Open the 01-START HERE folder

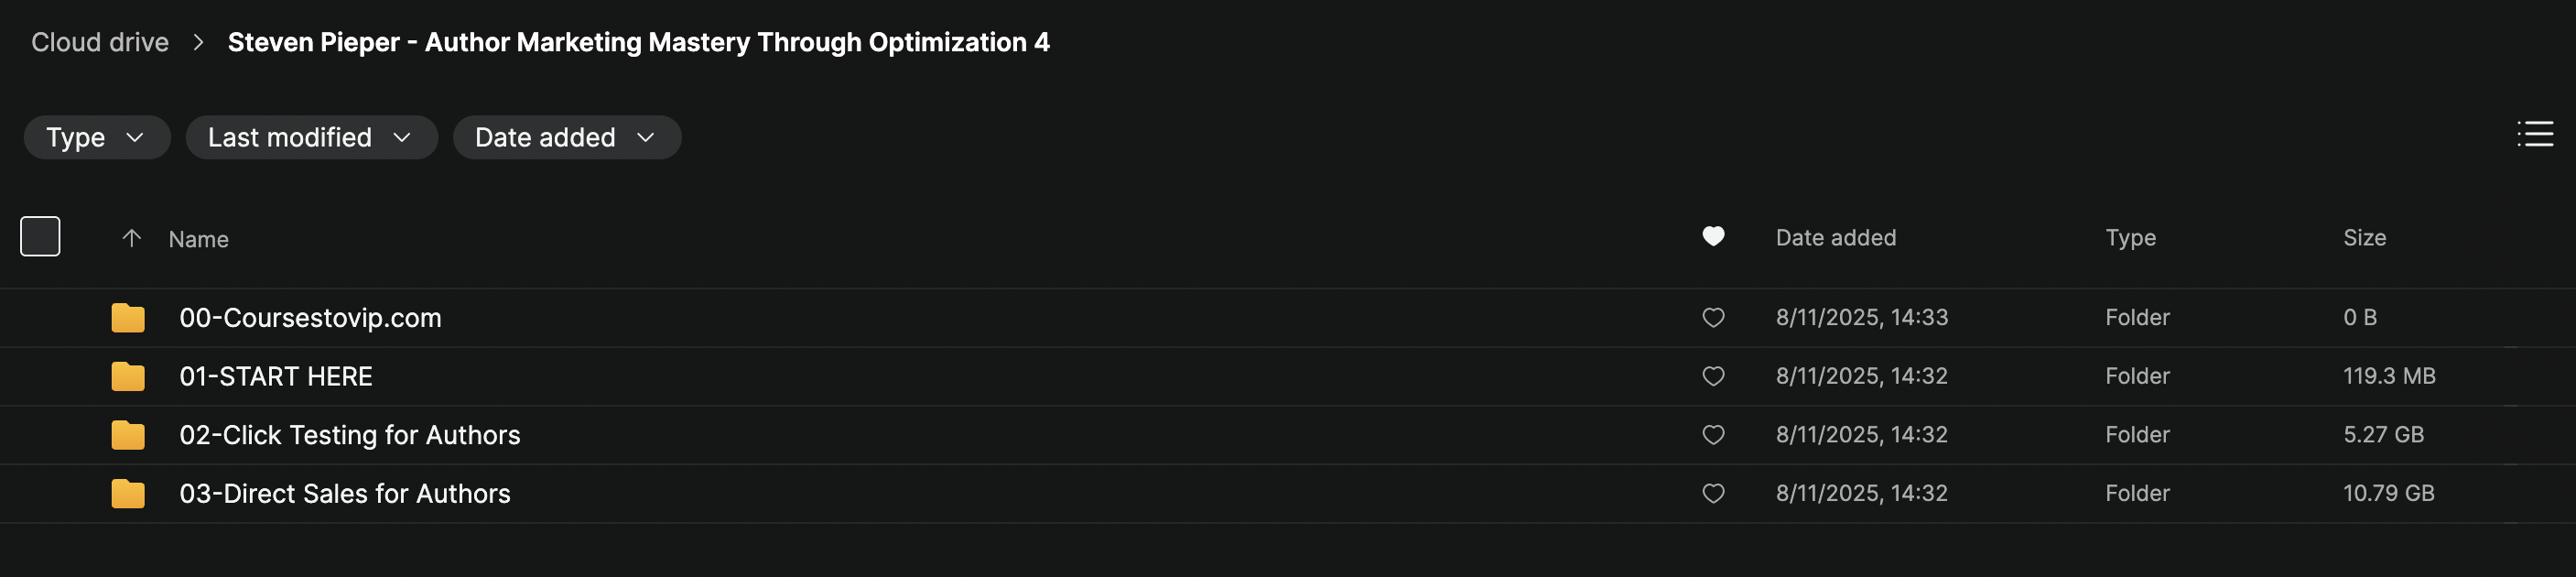coord(276,376)
